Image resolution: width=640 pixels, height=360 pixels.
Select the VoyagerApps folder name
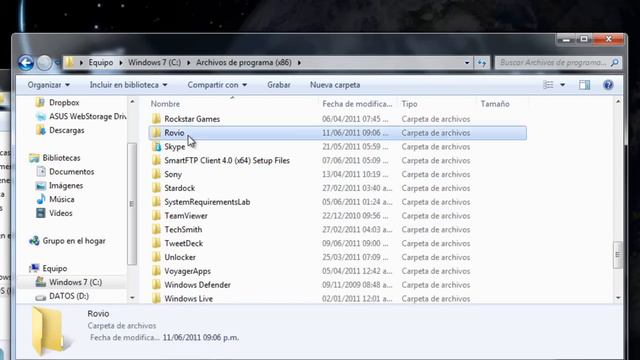point(187,271)
